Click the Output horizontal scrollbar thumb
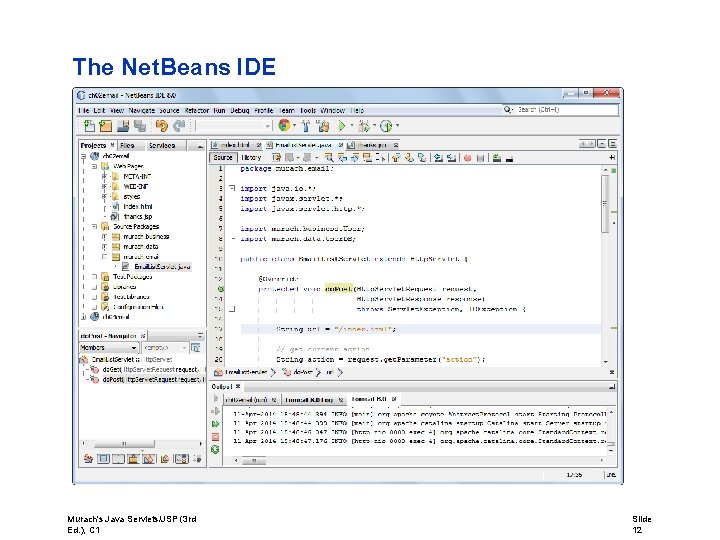720x540 pixels. (254, 460)
